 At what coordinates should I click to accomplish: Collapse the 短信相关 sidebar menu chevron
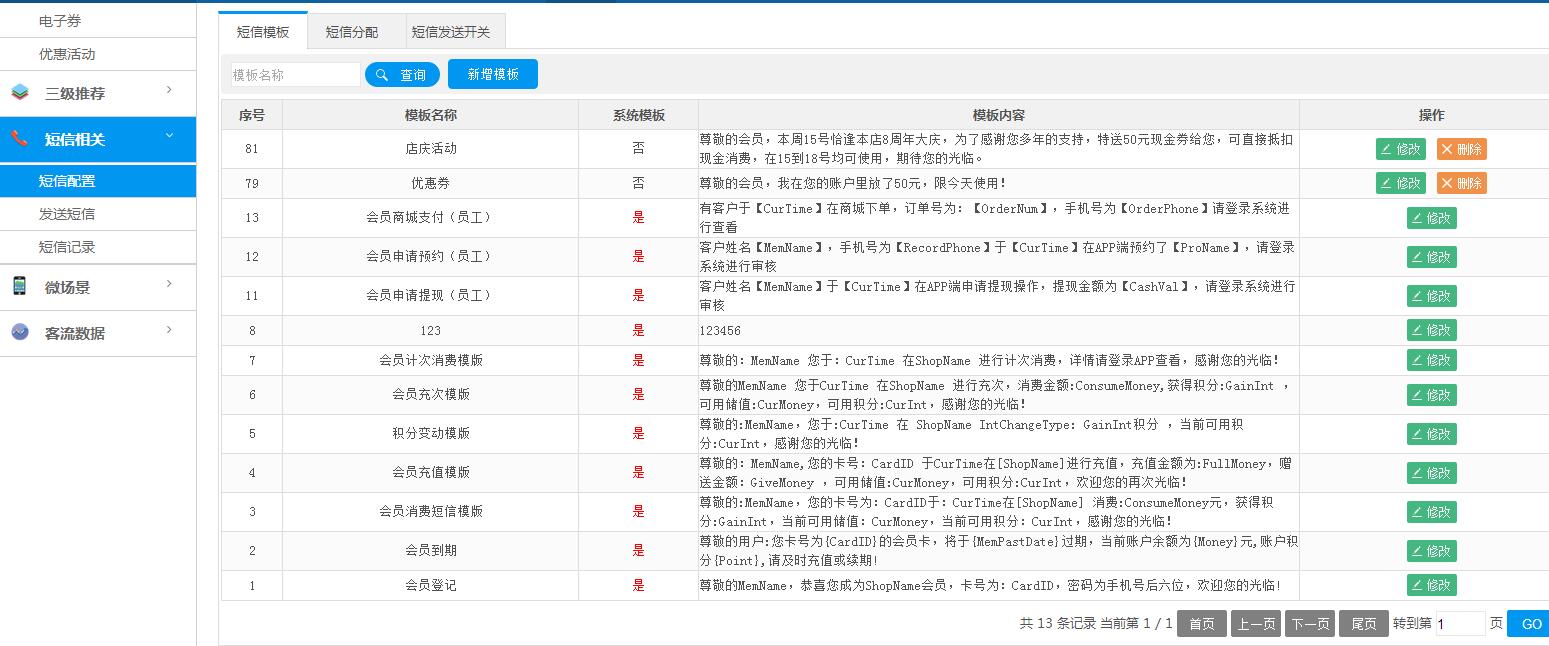click(x=169, y=136)
